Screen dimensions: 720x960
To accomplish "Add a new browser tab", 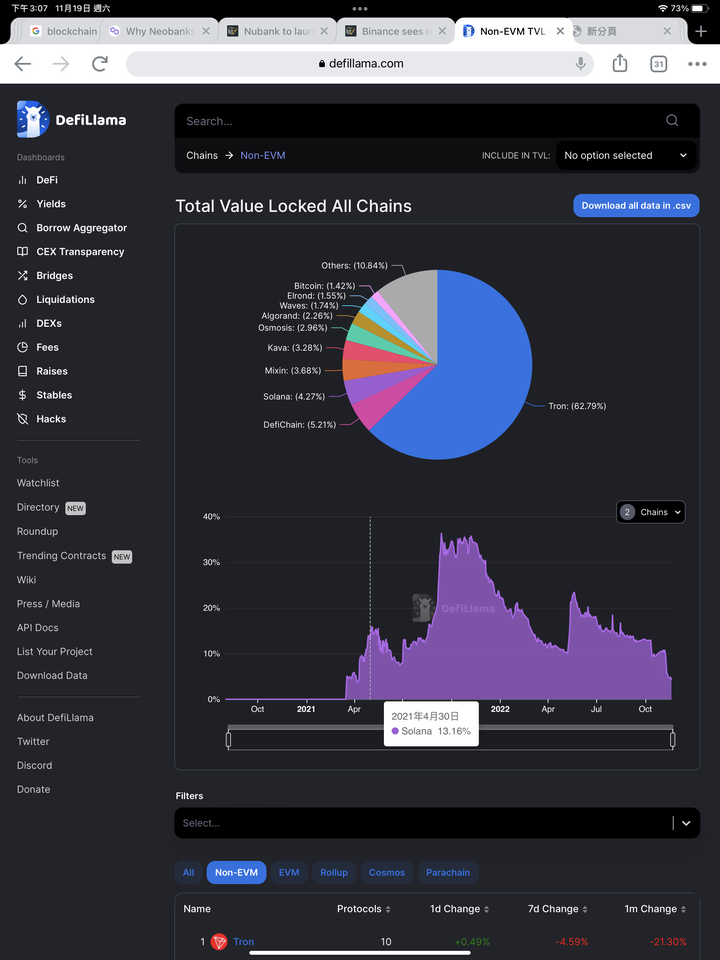I will pyautogui.click(x=702, y=31).
